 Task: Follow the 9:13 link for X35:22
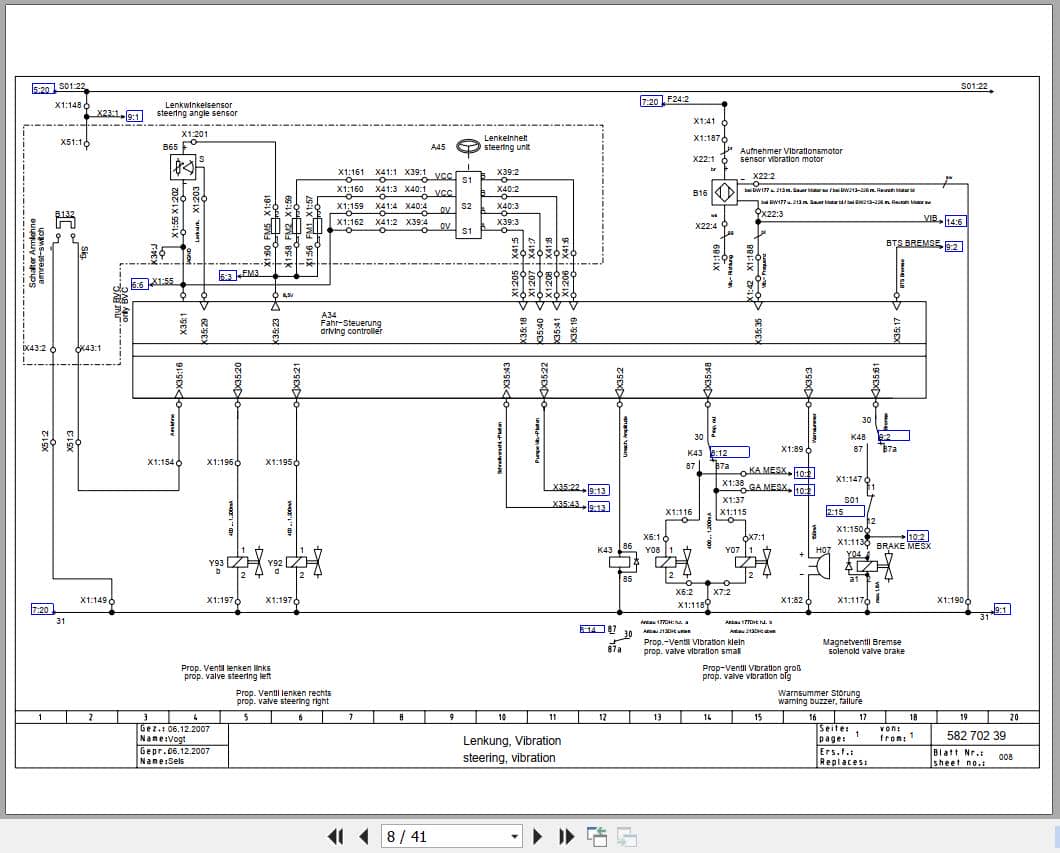coord(598,490)
